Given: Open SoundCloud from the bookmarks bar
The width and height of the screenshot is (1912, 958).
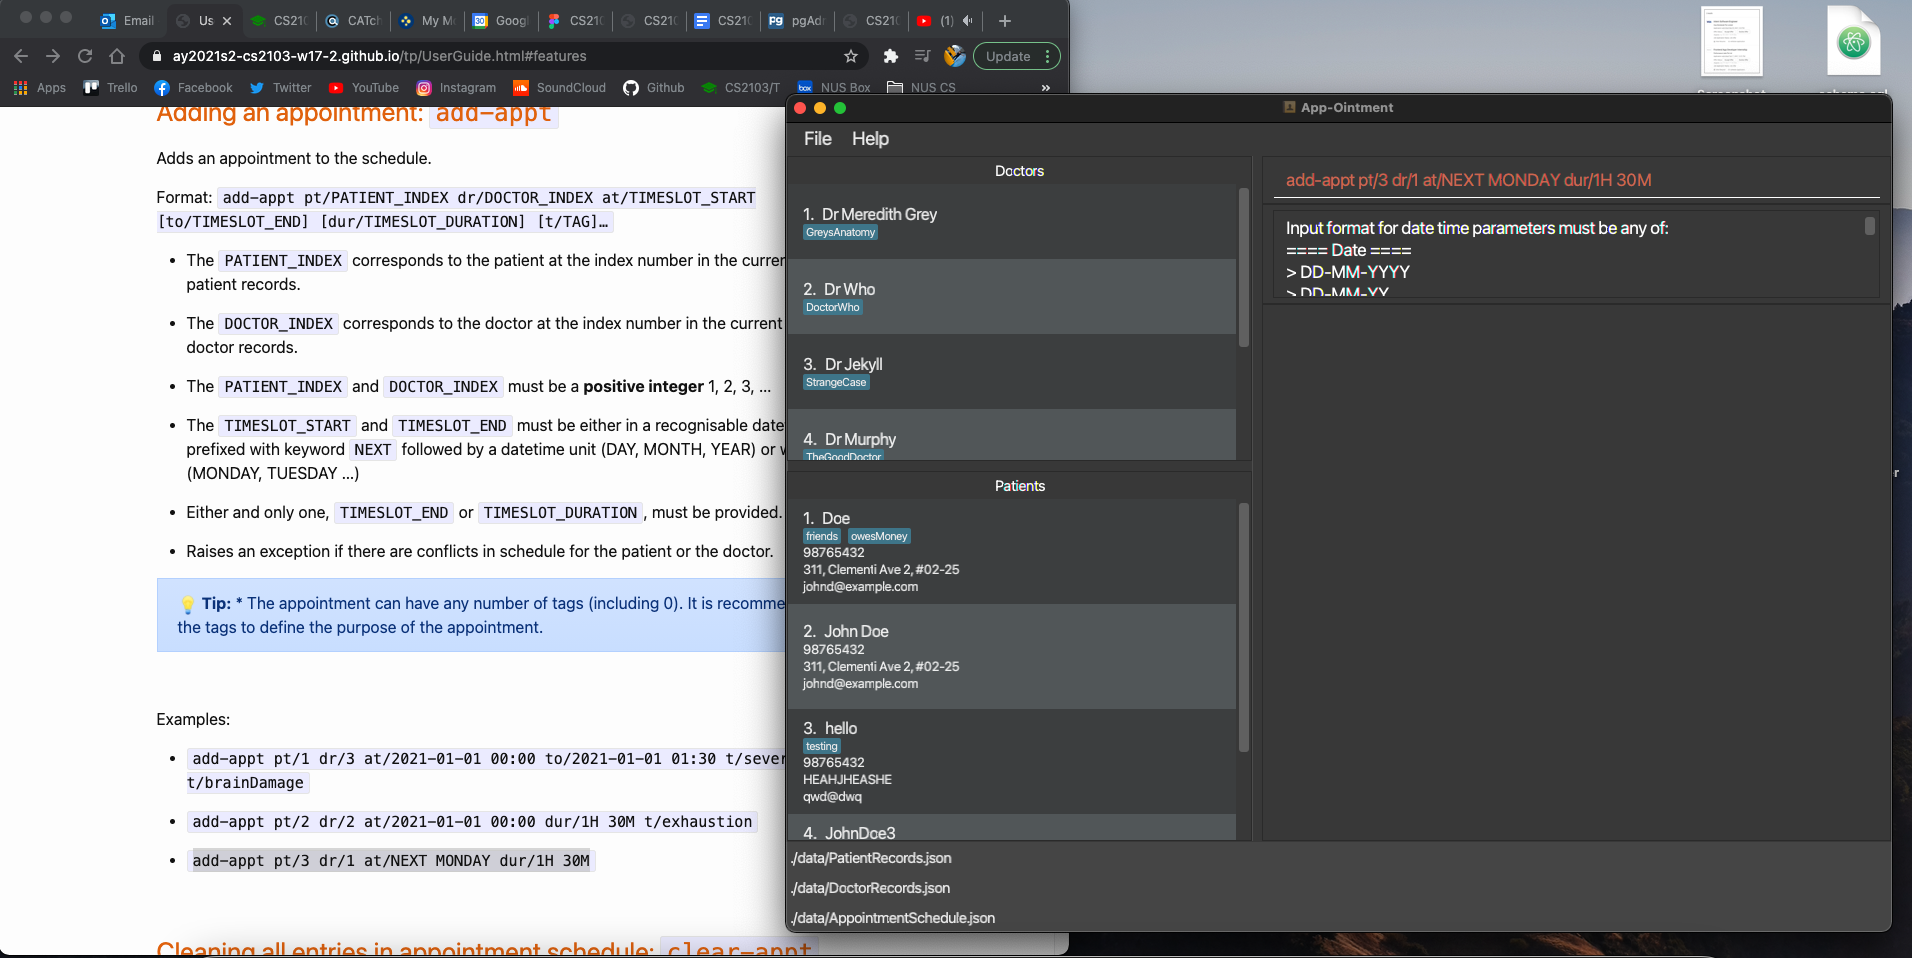Looking at the screenshot, I should (559, 88).
